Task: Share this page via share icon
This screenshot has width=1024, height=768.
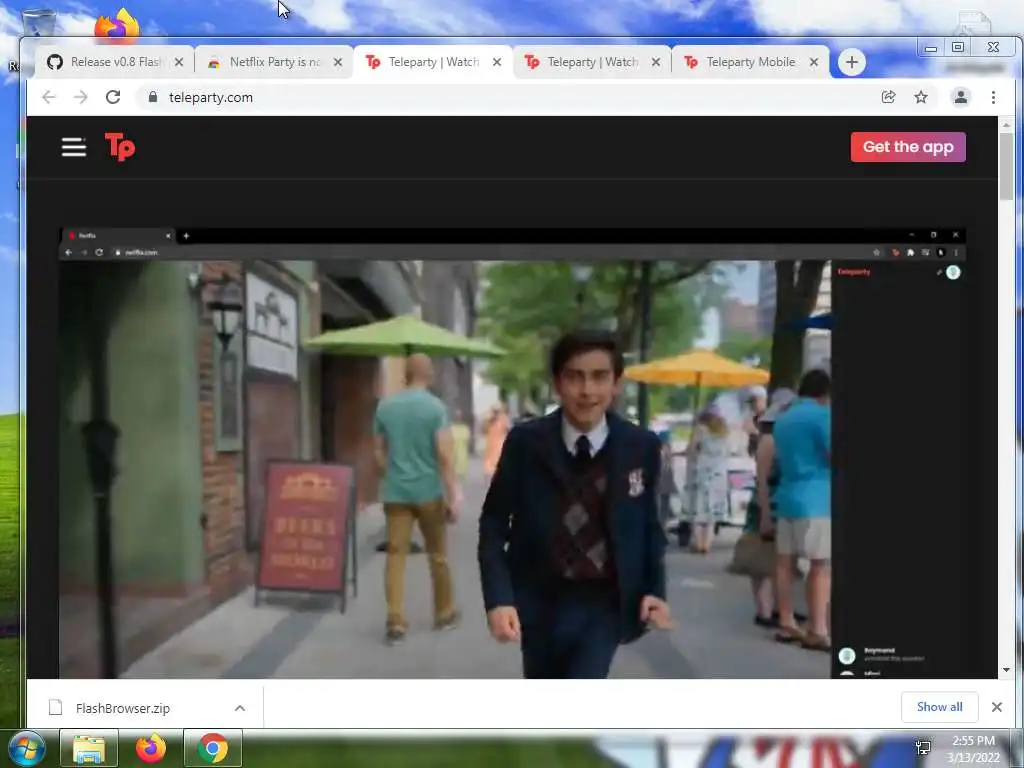Action: 888,97
